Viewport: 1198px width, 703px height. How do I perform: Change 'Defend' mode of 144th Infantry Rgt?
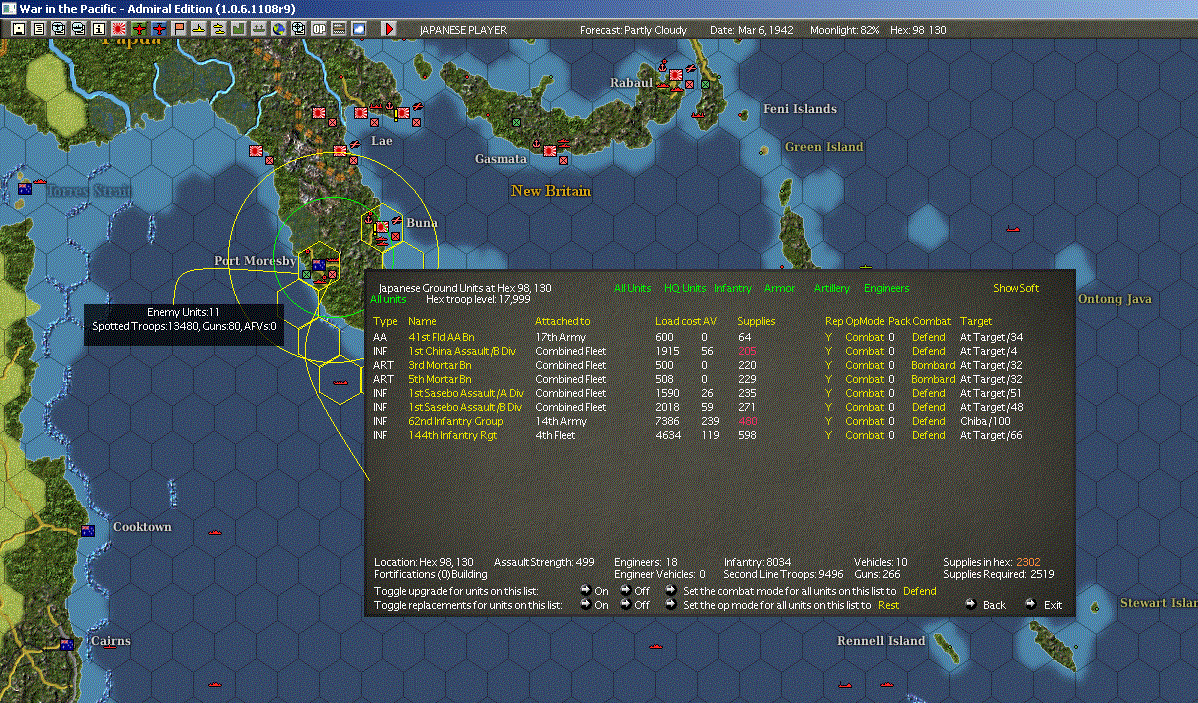928,435
